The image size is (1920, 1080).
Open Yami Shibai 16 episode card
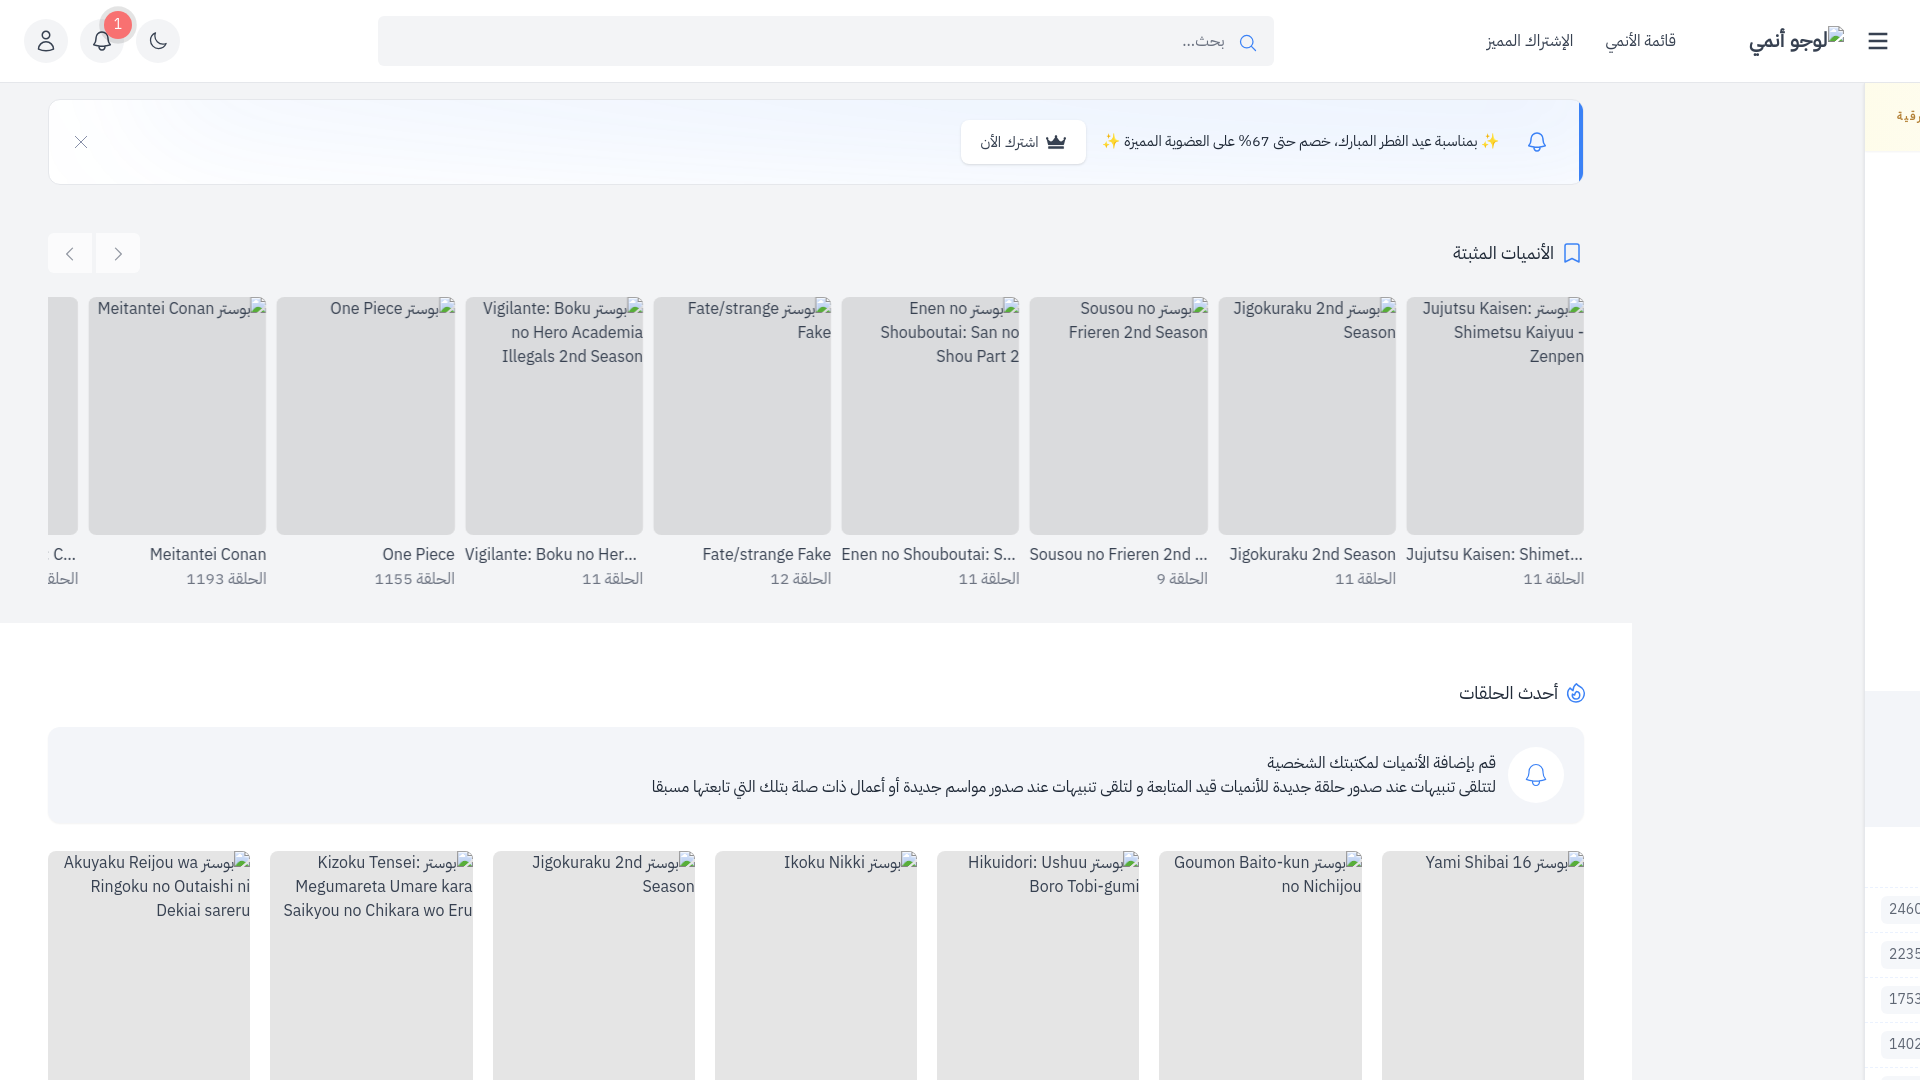click(x=1483, y=965)
